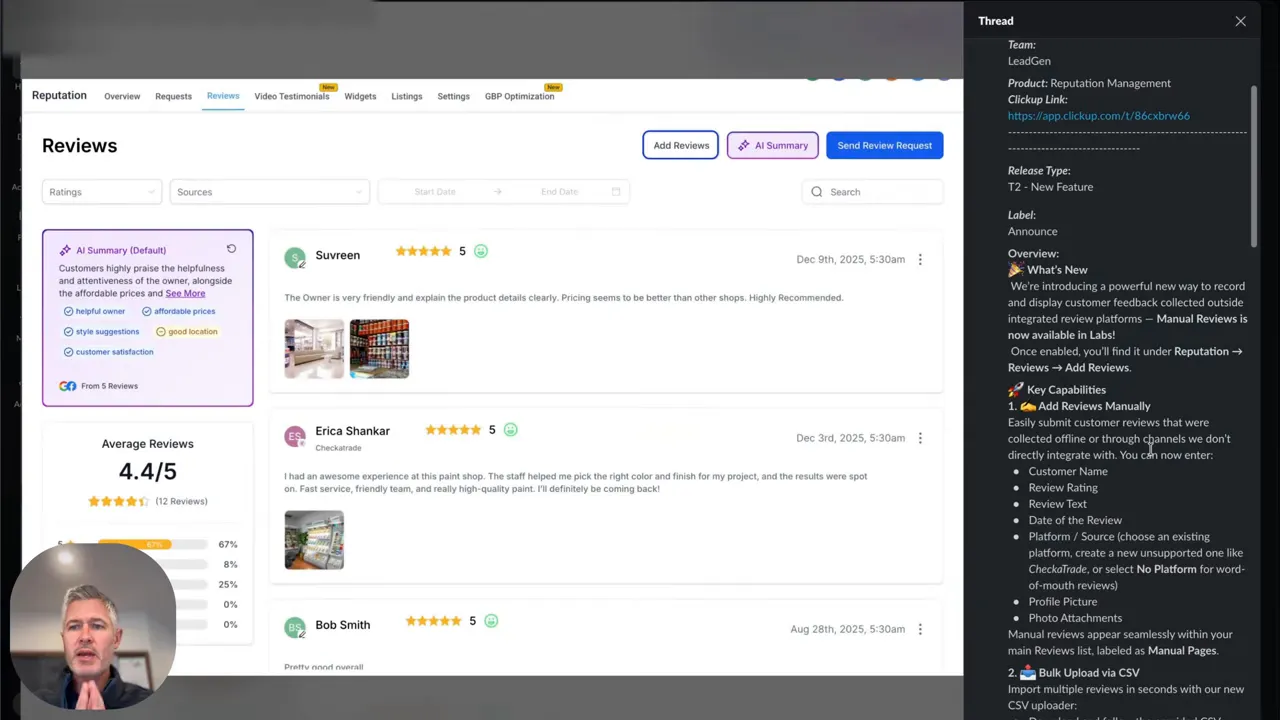Click the Thread panel vertical scrollbar
Viewport: 1280px width, 720px height.
pos(1254,165)
